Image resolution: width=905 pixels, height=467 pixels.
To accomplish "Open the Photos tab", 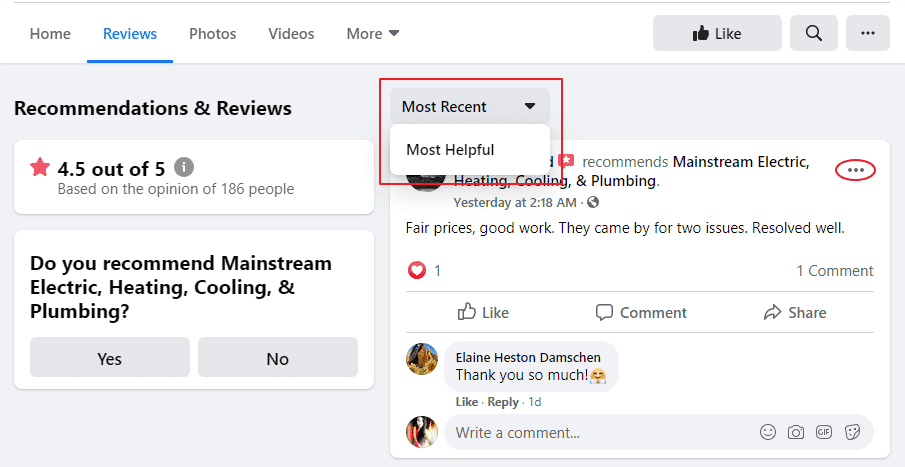I will click(x=212, y=33).
